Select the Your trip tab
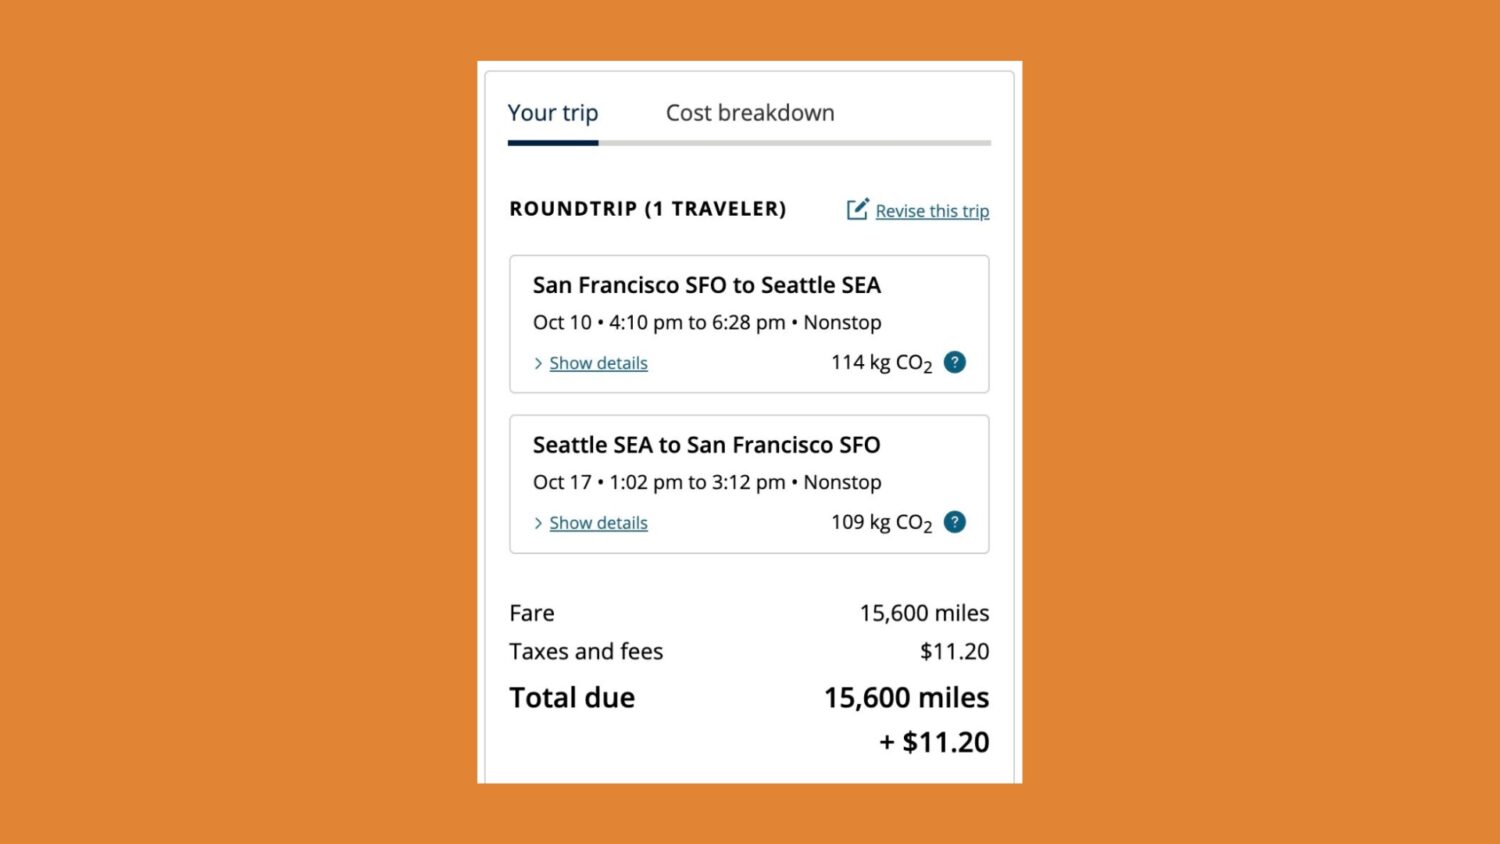Screen dimensions: 1500x844 (553, 113)
